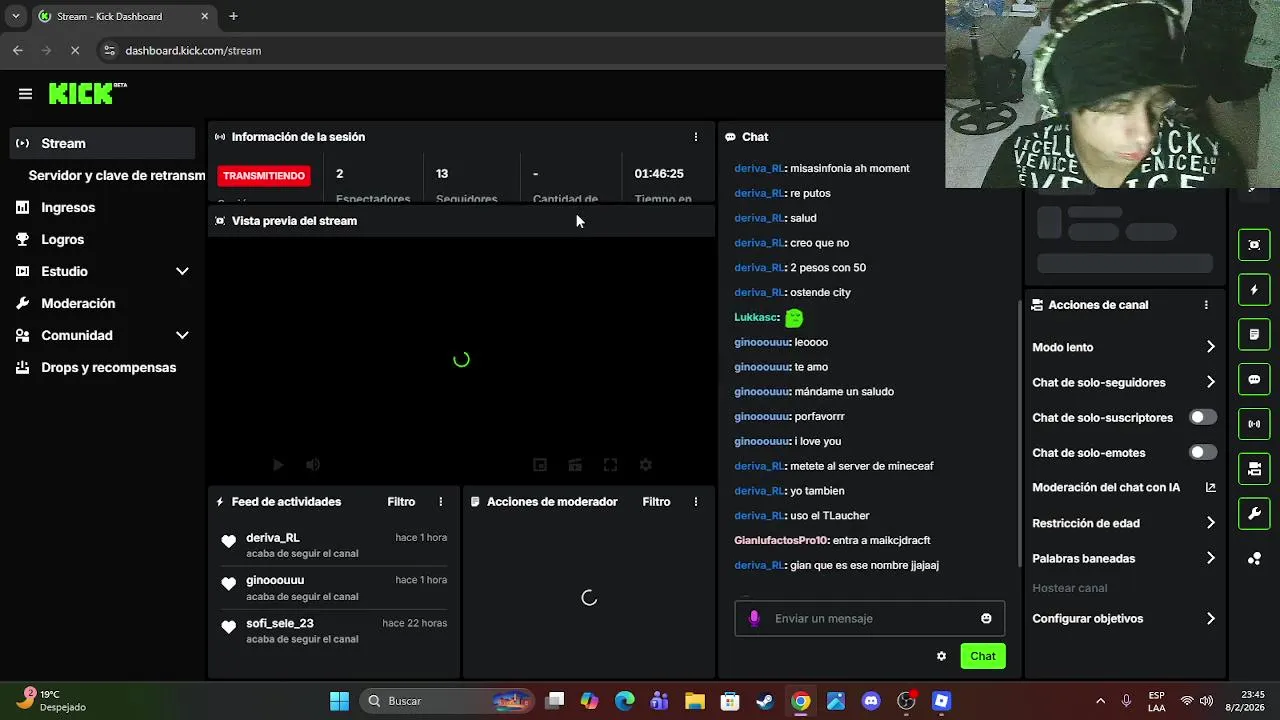Click Lukkasc username in chat
This screenshot has width=1280, height=720.
[x=756, y=317]
